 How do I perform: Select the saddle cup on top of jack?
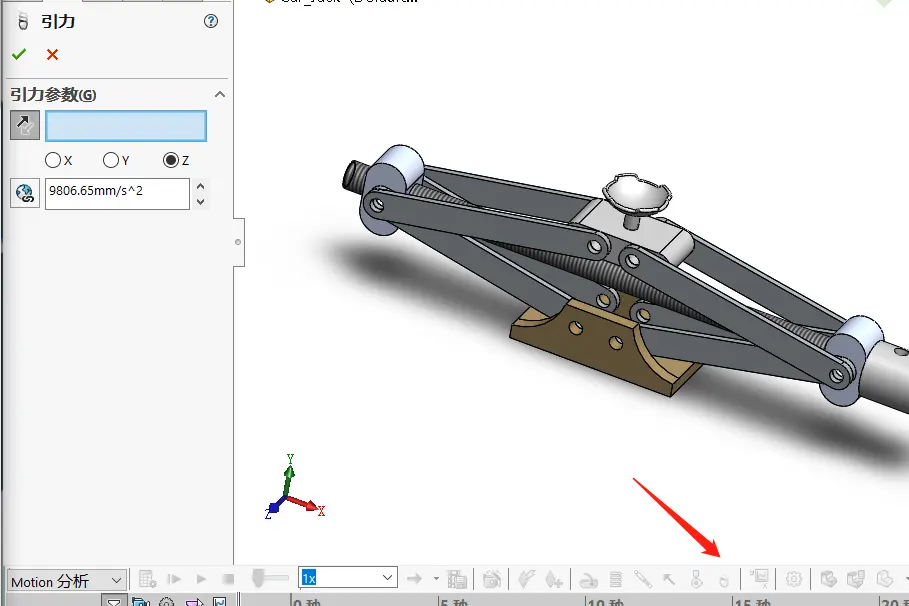tap(637, 196)
